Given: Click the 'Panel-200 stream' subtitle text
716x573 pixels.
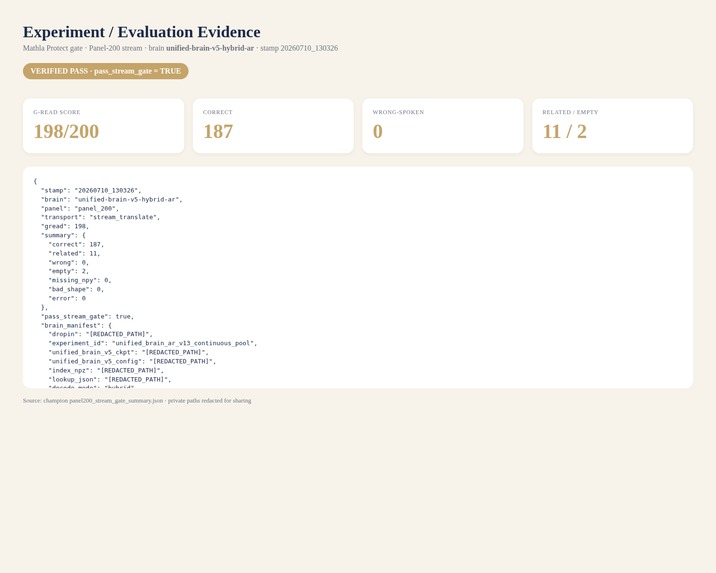Looking at the screenshot, I should [x=116, y=48].
